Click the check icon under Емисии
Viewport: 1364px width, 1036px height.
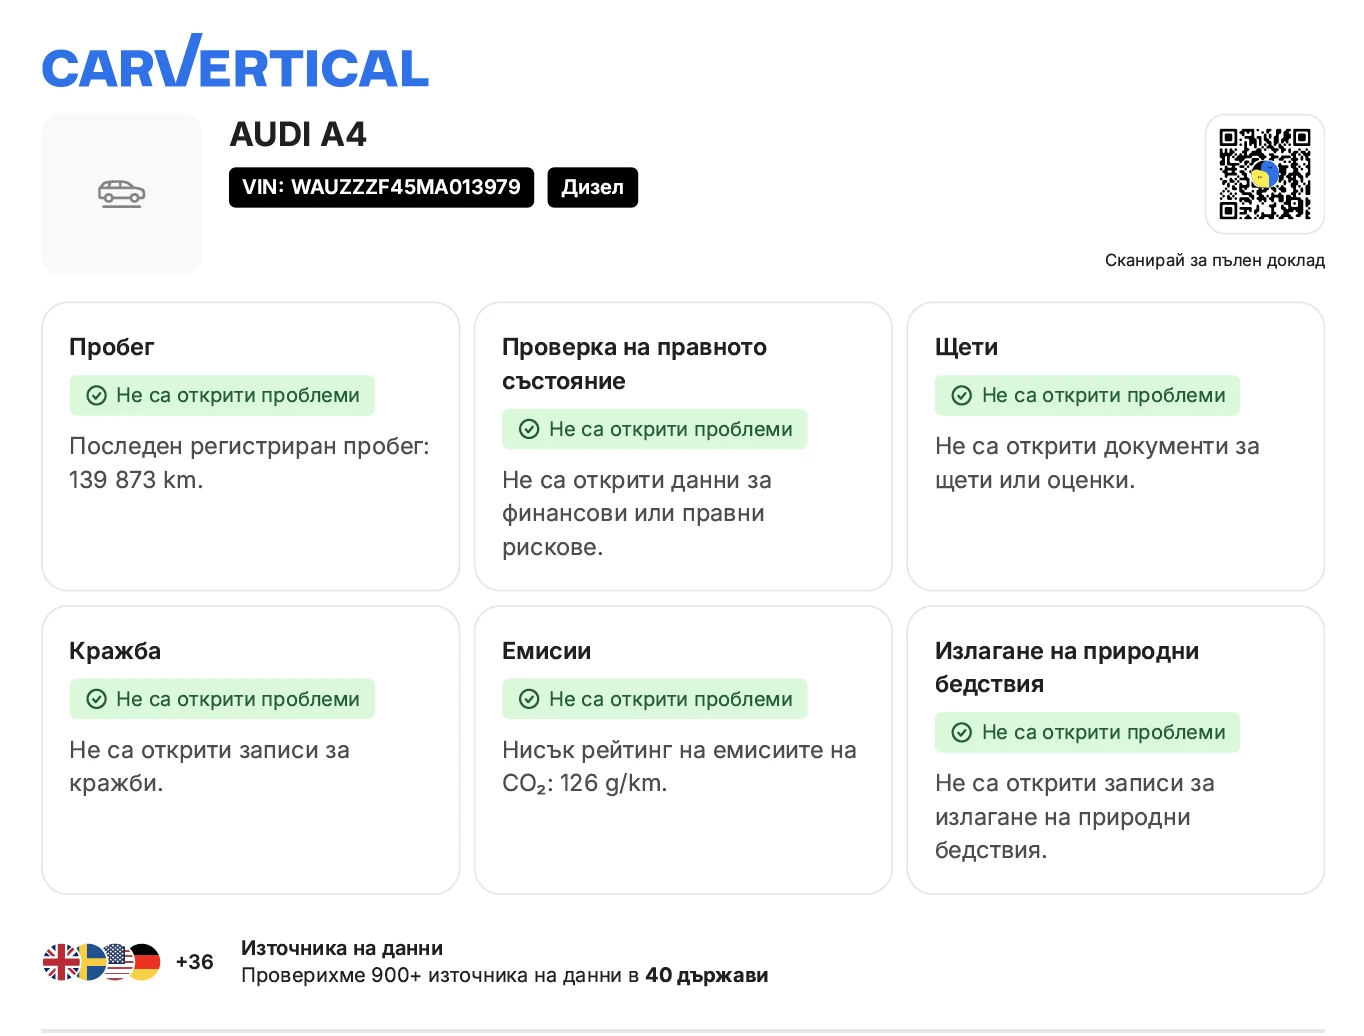point(530,699)
